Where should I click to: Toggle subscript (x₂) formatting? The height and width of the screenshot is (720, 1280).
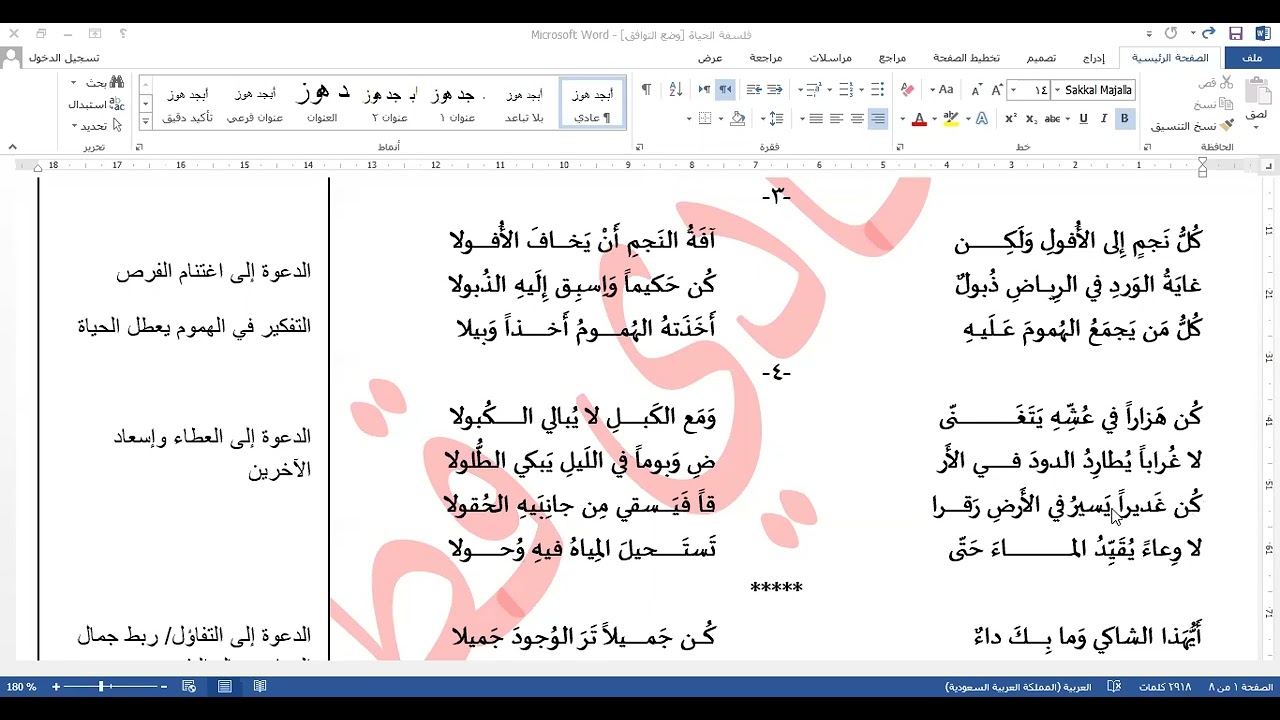(x=1031, y=118)
